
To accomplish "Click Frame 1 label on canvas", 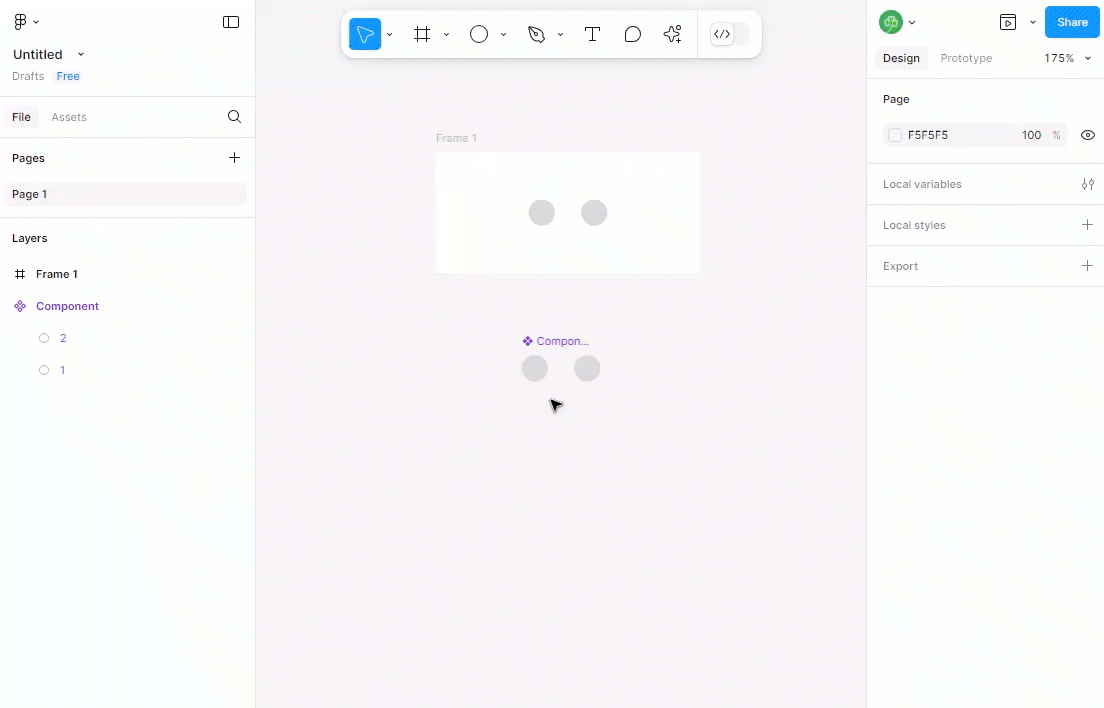I will point(456,138).
